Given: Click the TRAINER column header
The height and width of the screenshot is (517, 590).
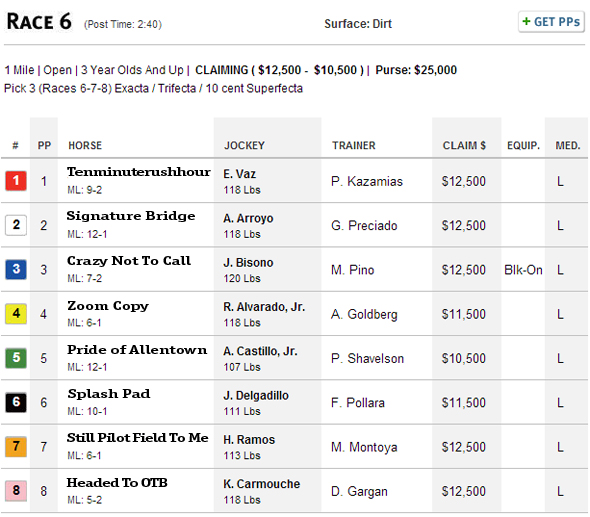Looking at the screenshot, I should pyautogui.click(x=354, y=146).
